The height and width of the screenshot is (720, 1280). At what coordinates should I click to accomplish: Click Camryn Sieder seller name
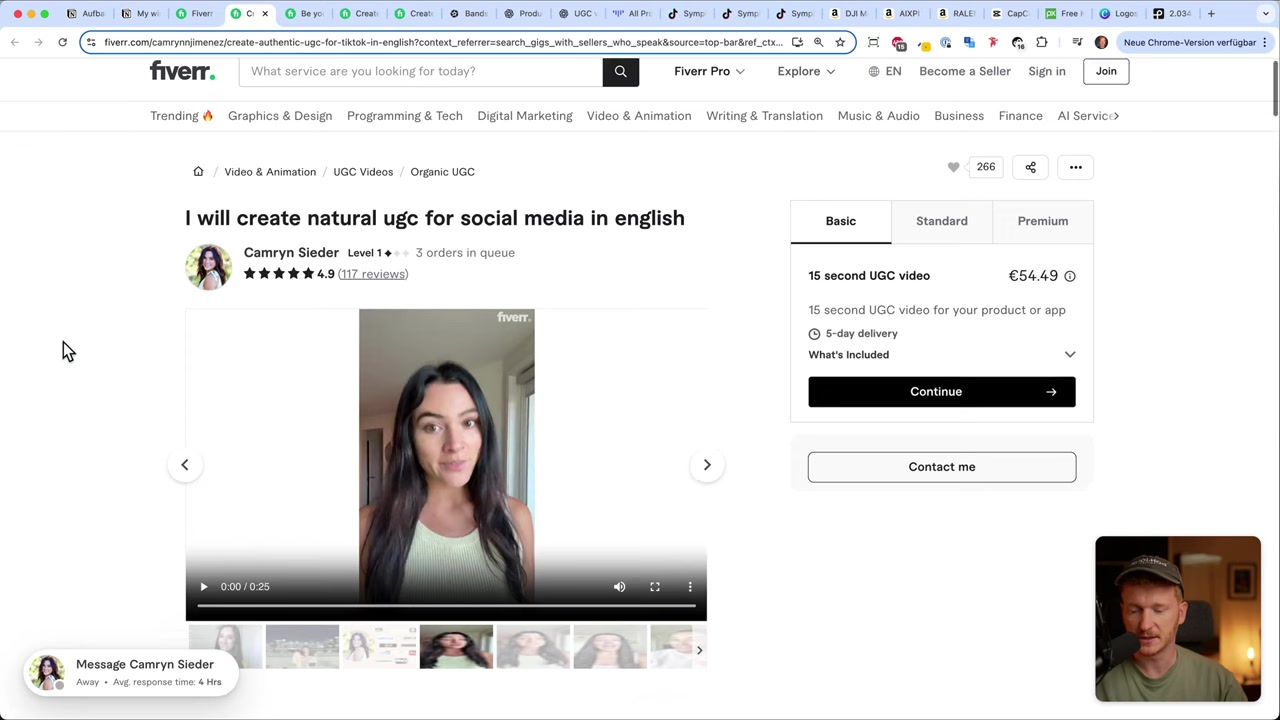point(291,253)
